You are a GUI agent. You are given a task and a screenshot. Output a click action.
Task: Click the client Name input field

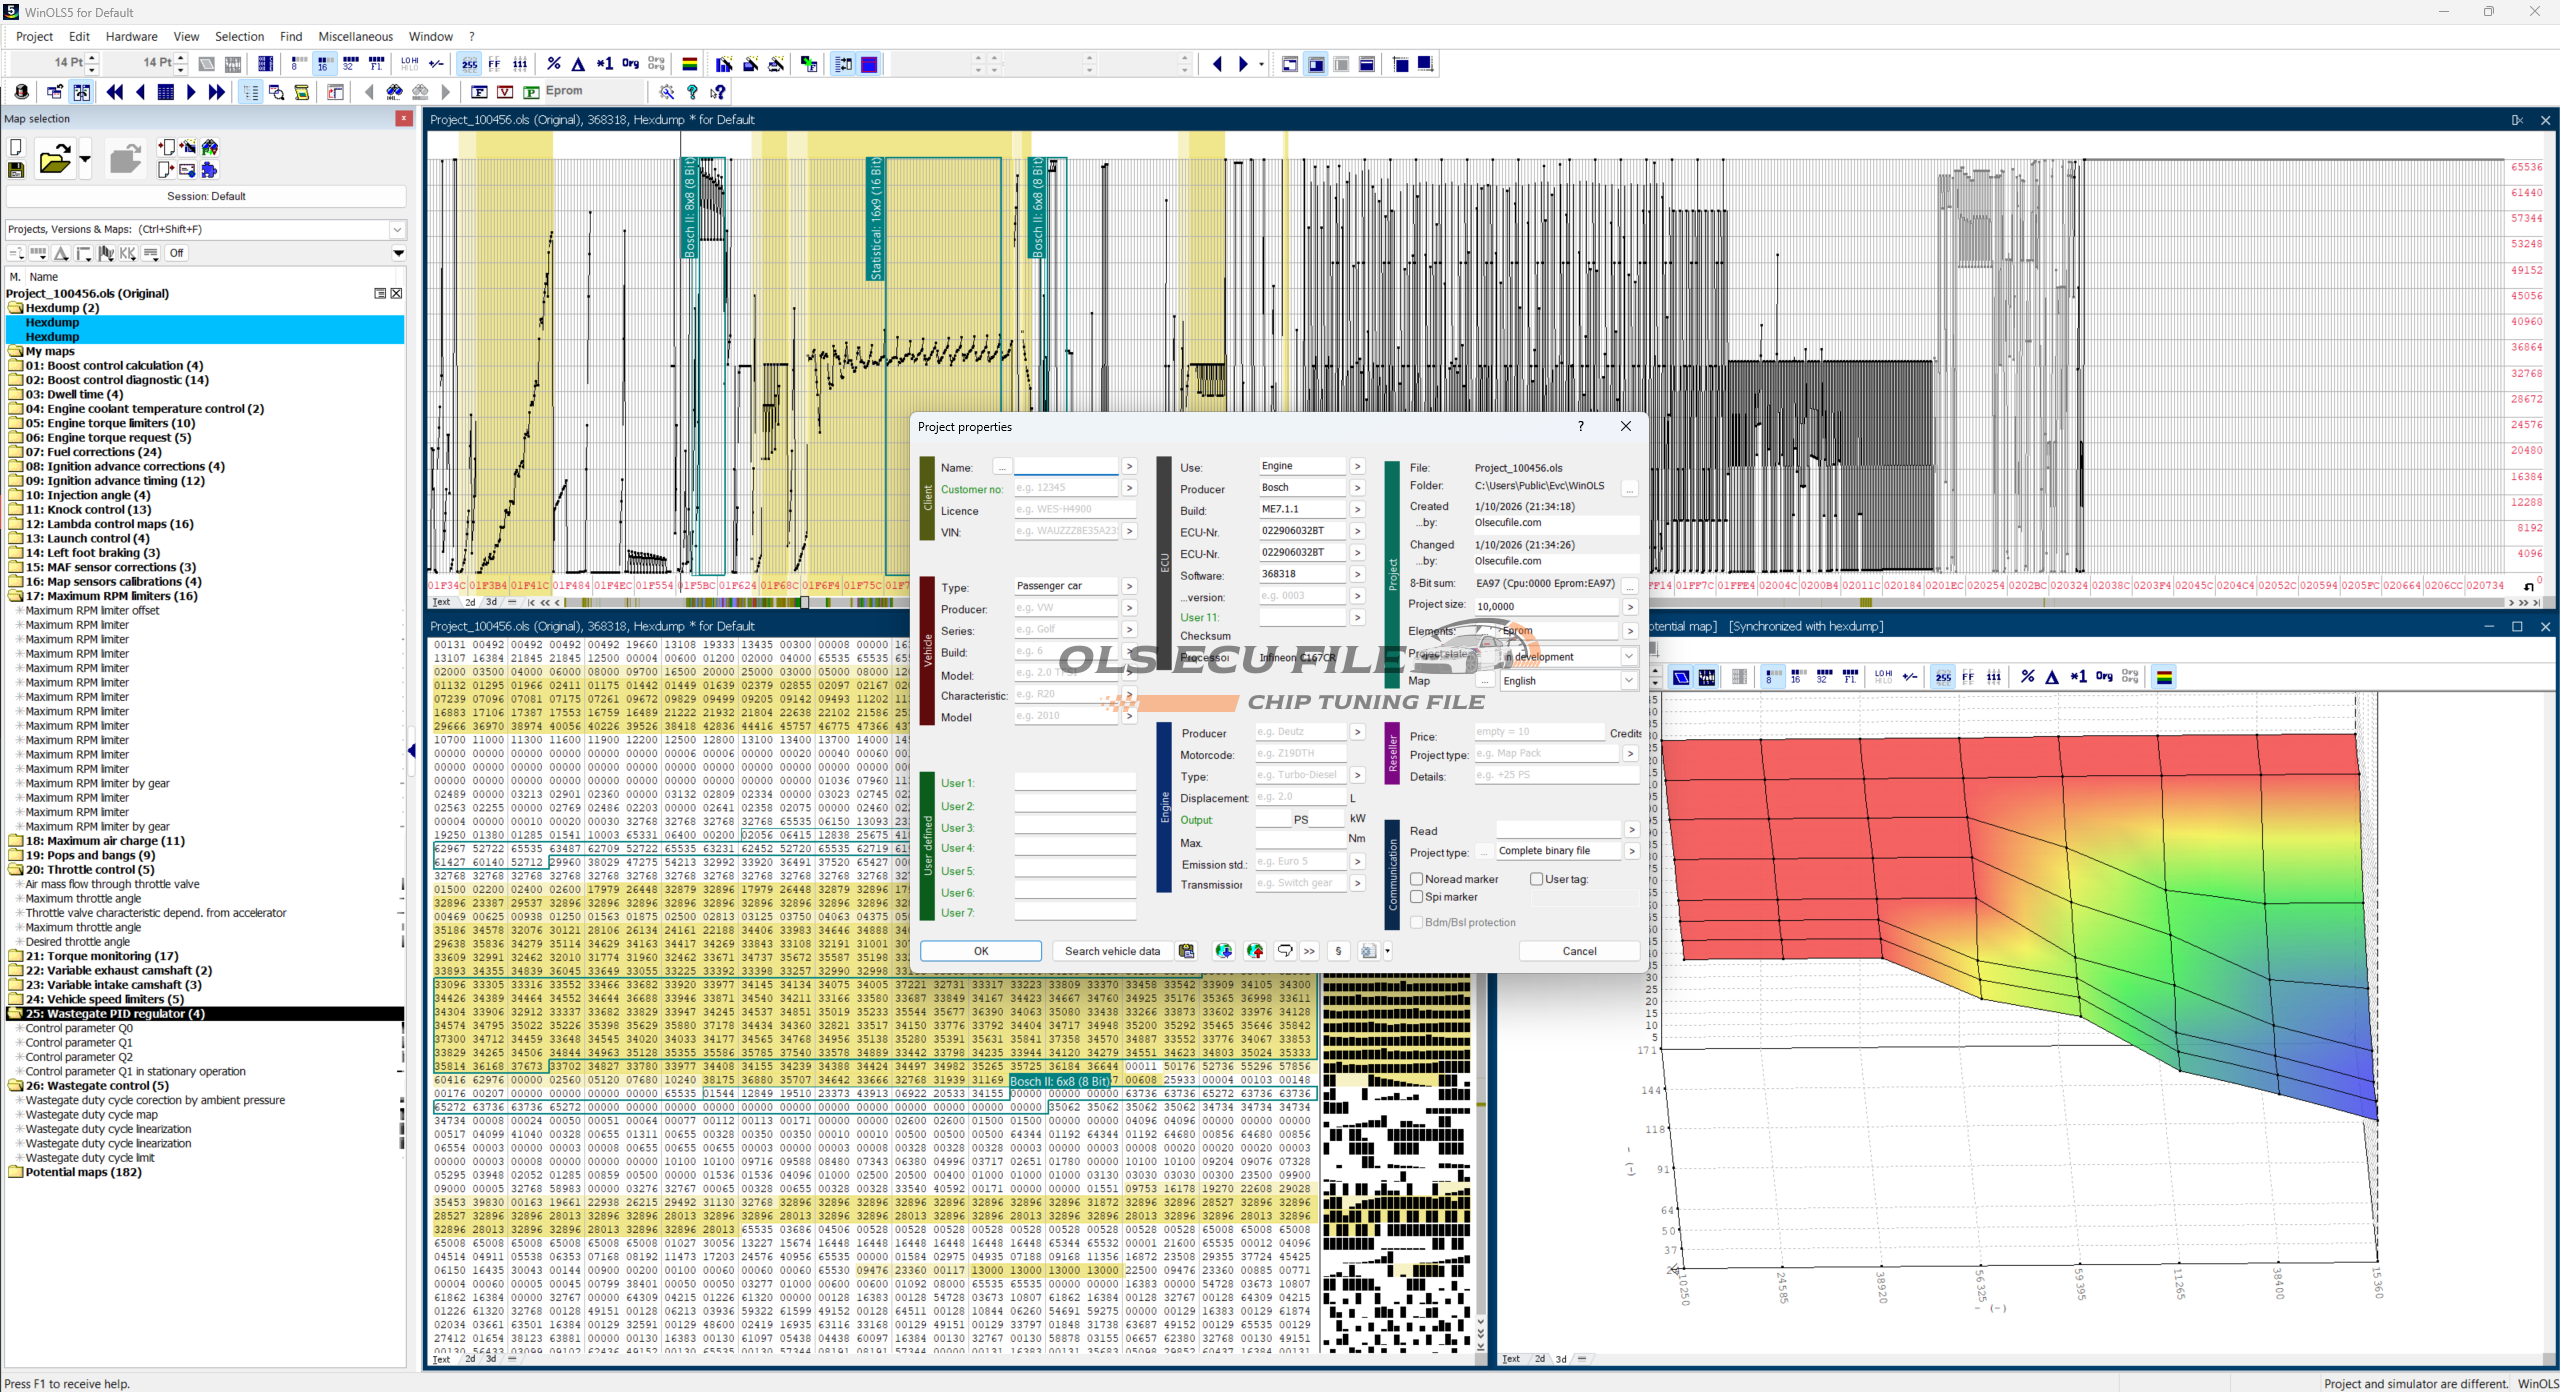point(1066,467)
